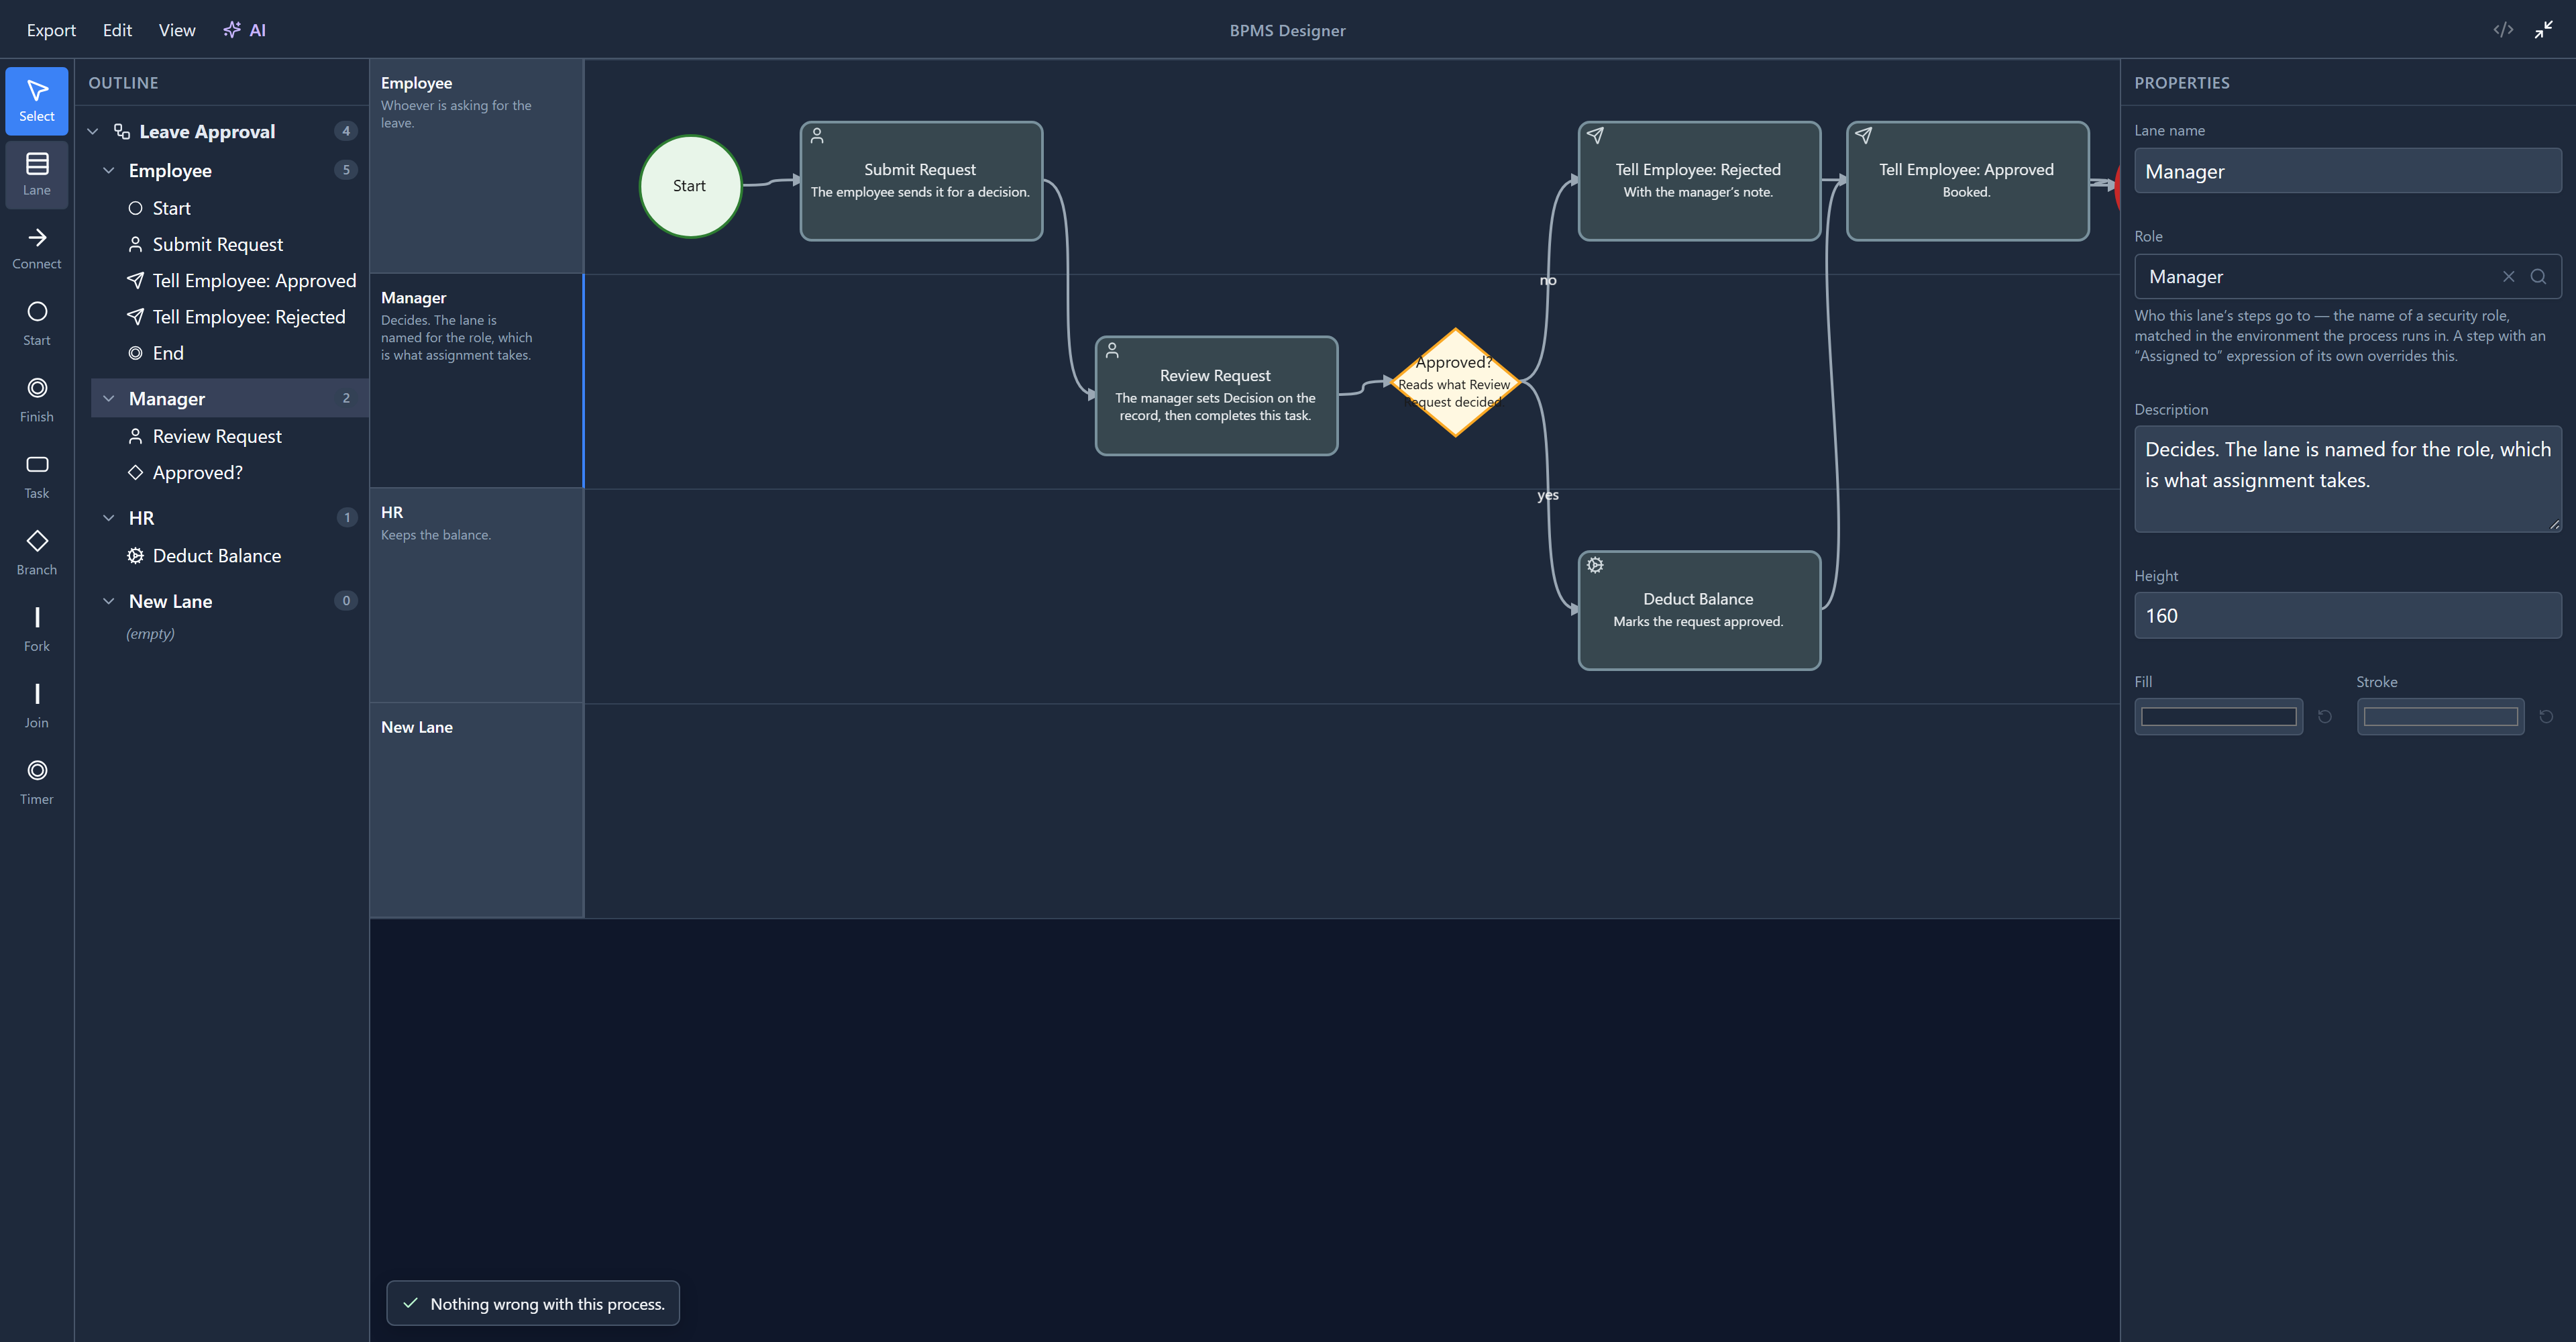Image resolution: width=2576 pixels, height=1342 pixels.
Task: Open the Stroke color swatch
Action: [x=2440, y=716]
